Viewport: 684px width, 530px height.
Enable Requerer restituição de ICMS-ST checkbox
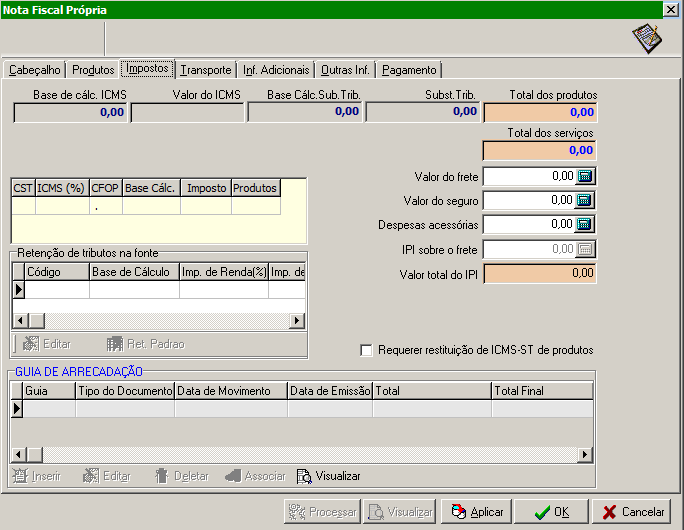click(x=366, y=350)
